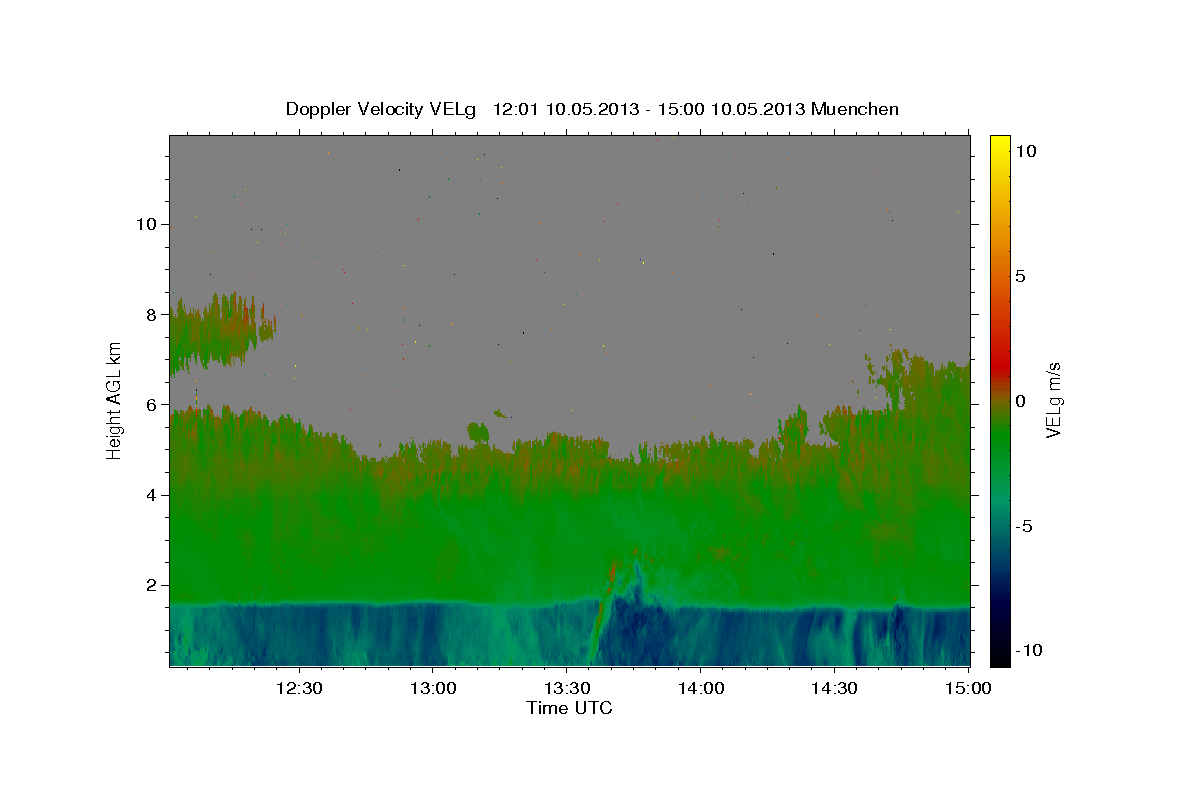Click the 14:30 time axis label
The height and width of the screenshot is (800, 1200).
click(x=835, y=688)
